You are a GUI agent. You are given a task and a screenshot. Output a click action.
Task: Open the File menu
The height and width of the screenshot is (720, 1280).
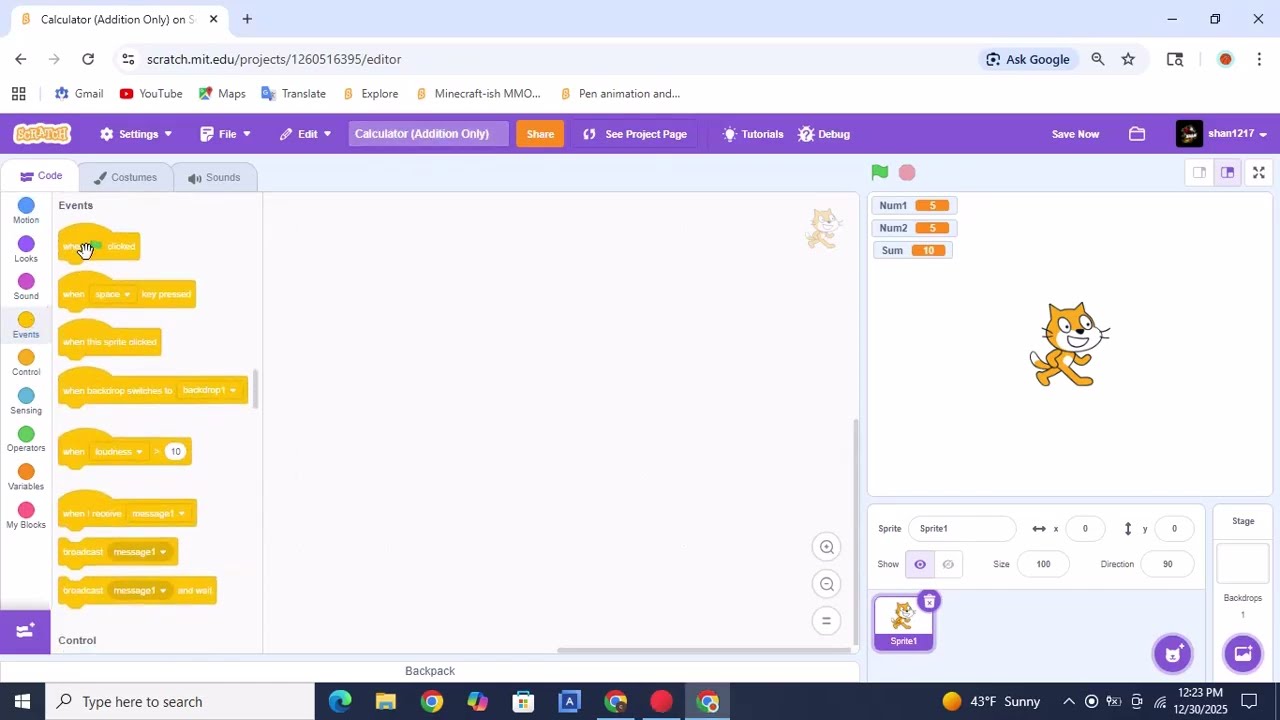click(226, 134)
